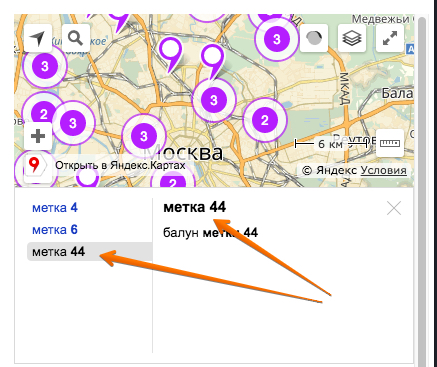Open the map search magnifier
Viewport: 437px width, 367px height.
[x=76, y=38]
